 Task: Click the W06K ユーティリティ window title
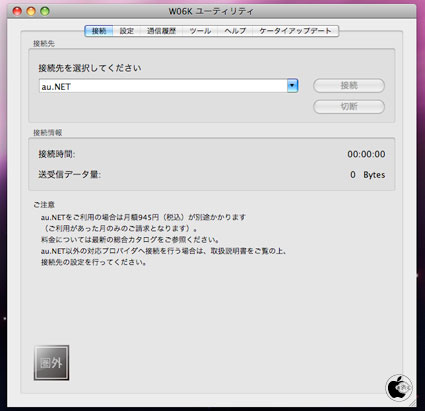(211, 11)
